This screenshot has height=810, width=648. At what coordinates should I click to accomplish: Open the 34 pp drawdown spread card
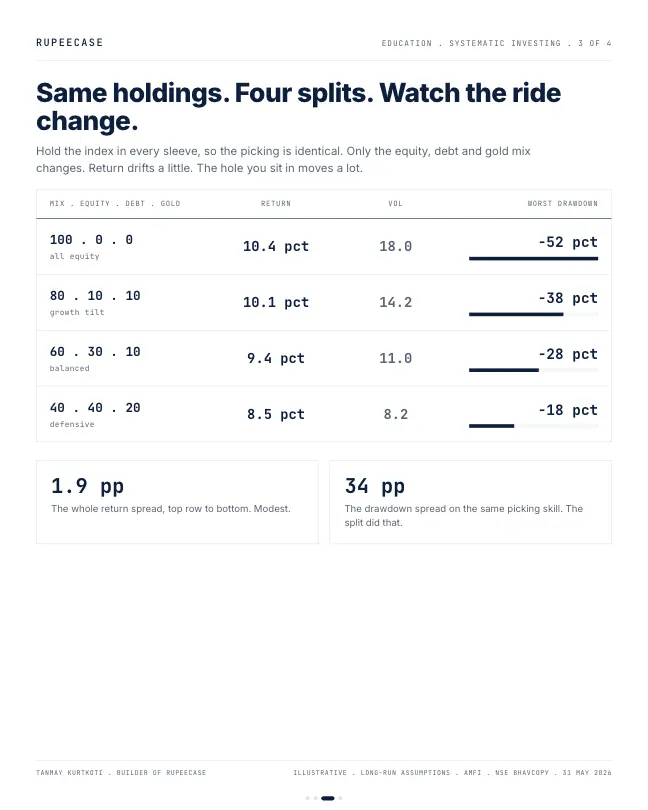point(470,502)
